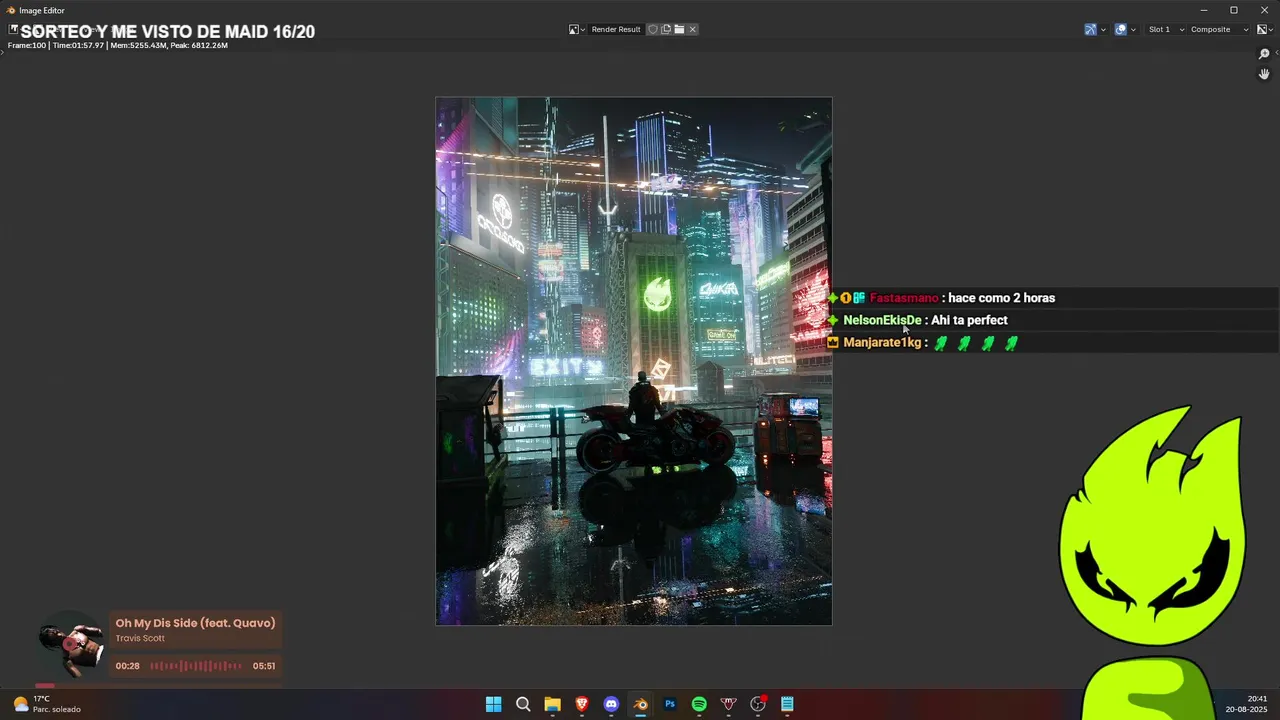Click the NelsonEkisDe chat username
Viewport: 1280px width, 720px height.
coord(882,320)
